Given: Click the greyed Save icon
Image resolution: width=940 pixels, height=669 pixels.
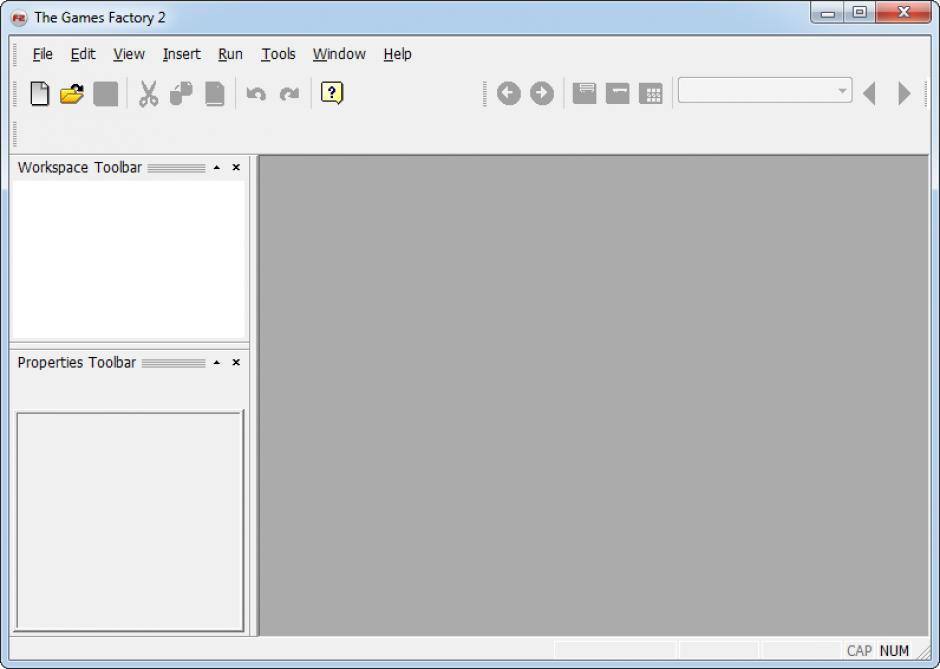Looking at the screenshot, I should (106, 94).
